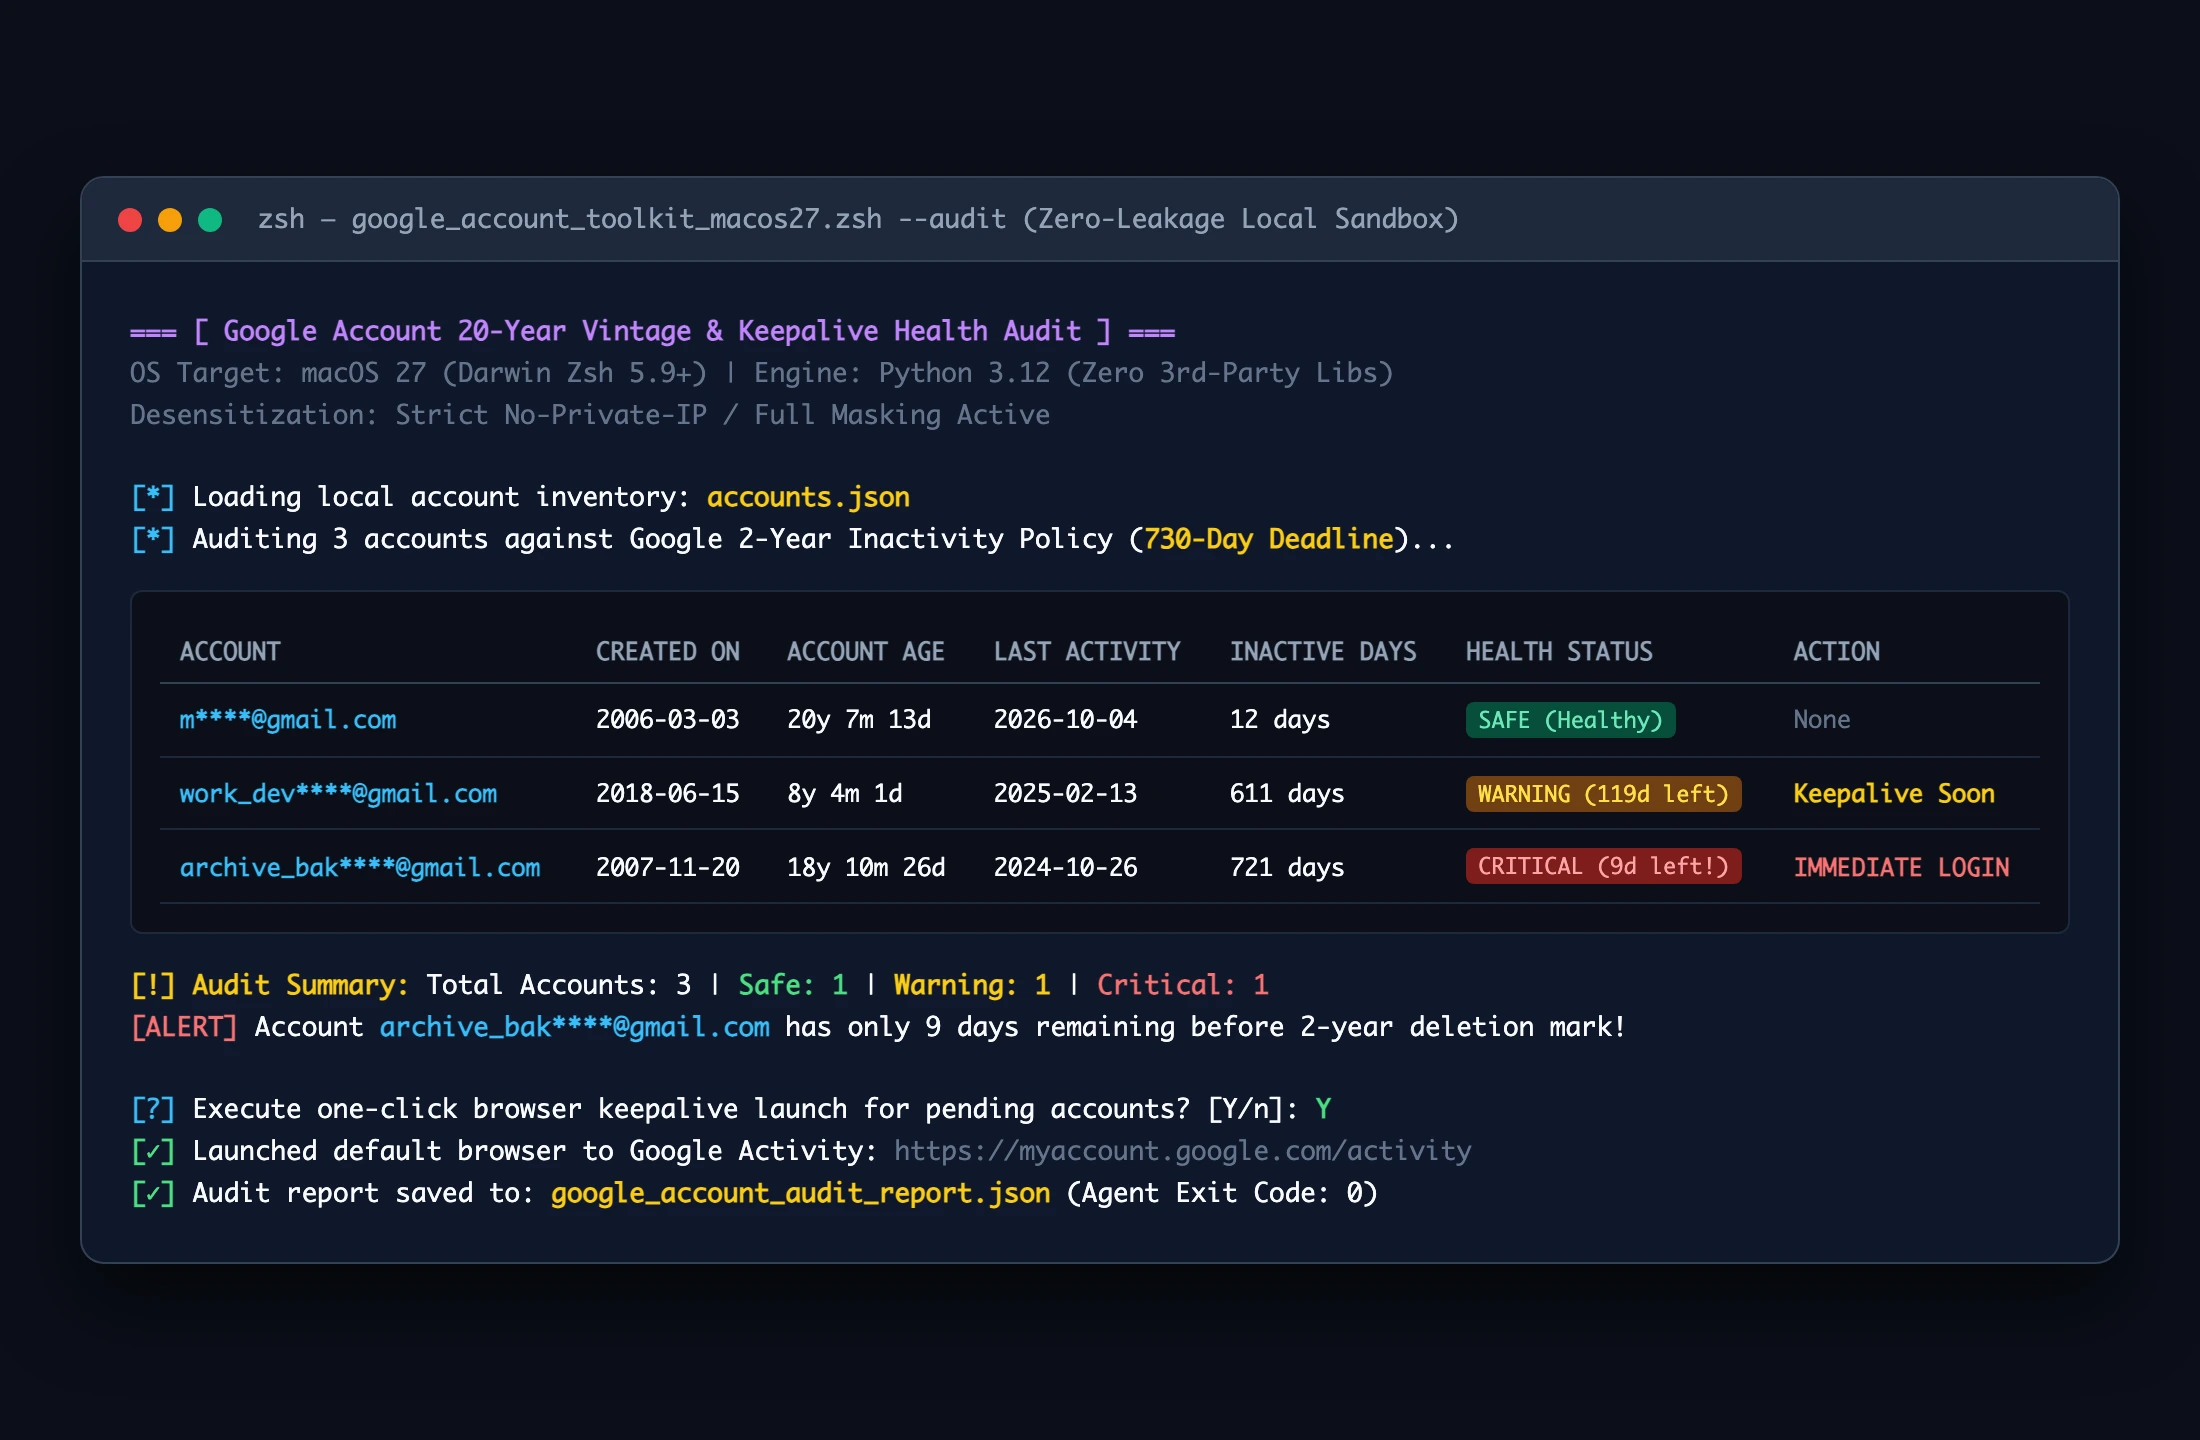Click last activity date 2025-02-13

pyautogui.click(x=1065, y=794)
